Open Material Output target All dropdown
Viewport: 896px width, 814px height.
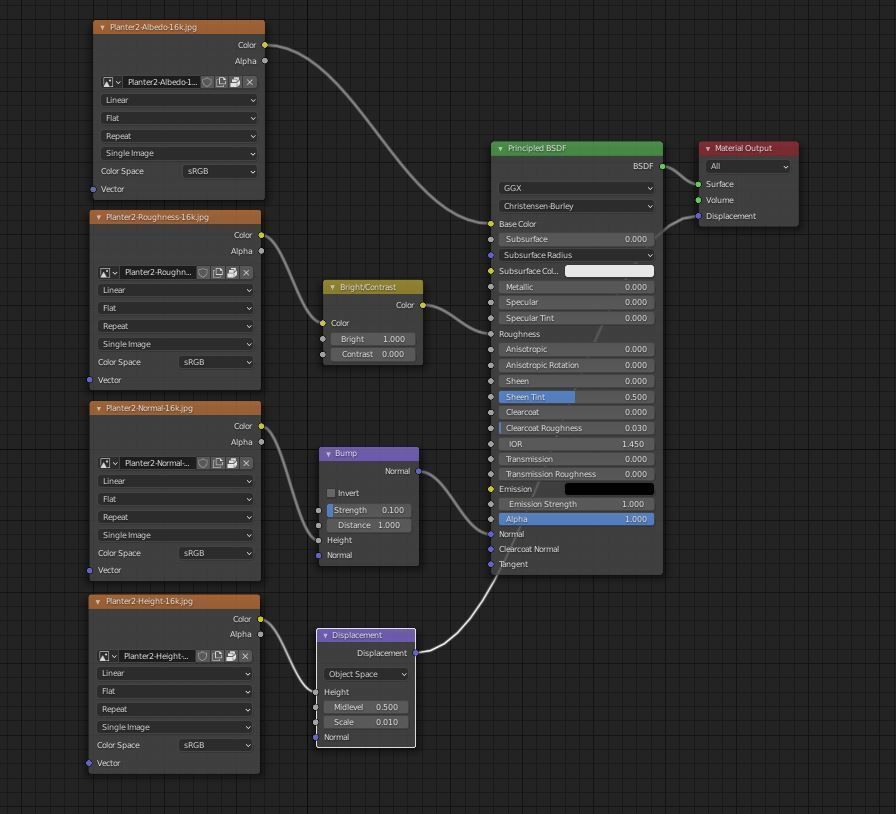[x=747, y=166]
